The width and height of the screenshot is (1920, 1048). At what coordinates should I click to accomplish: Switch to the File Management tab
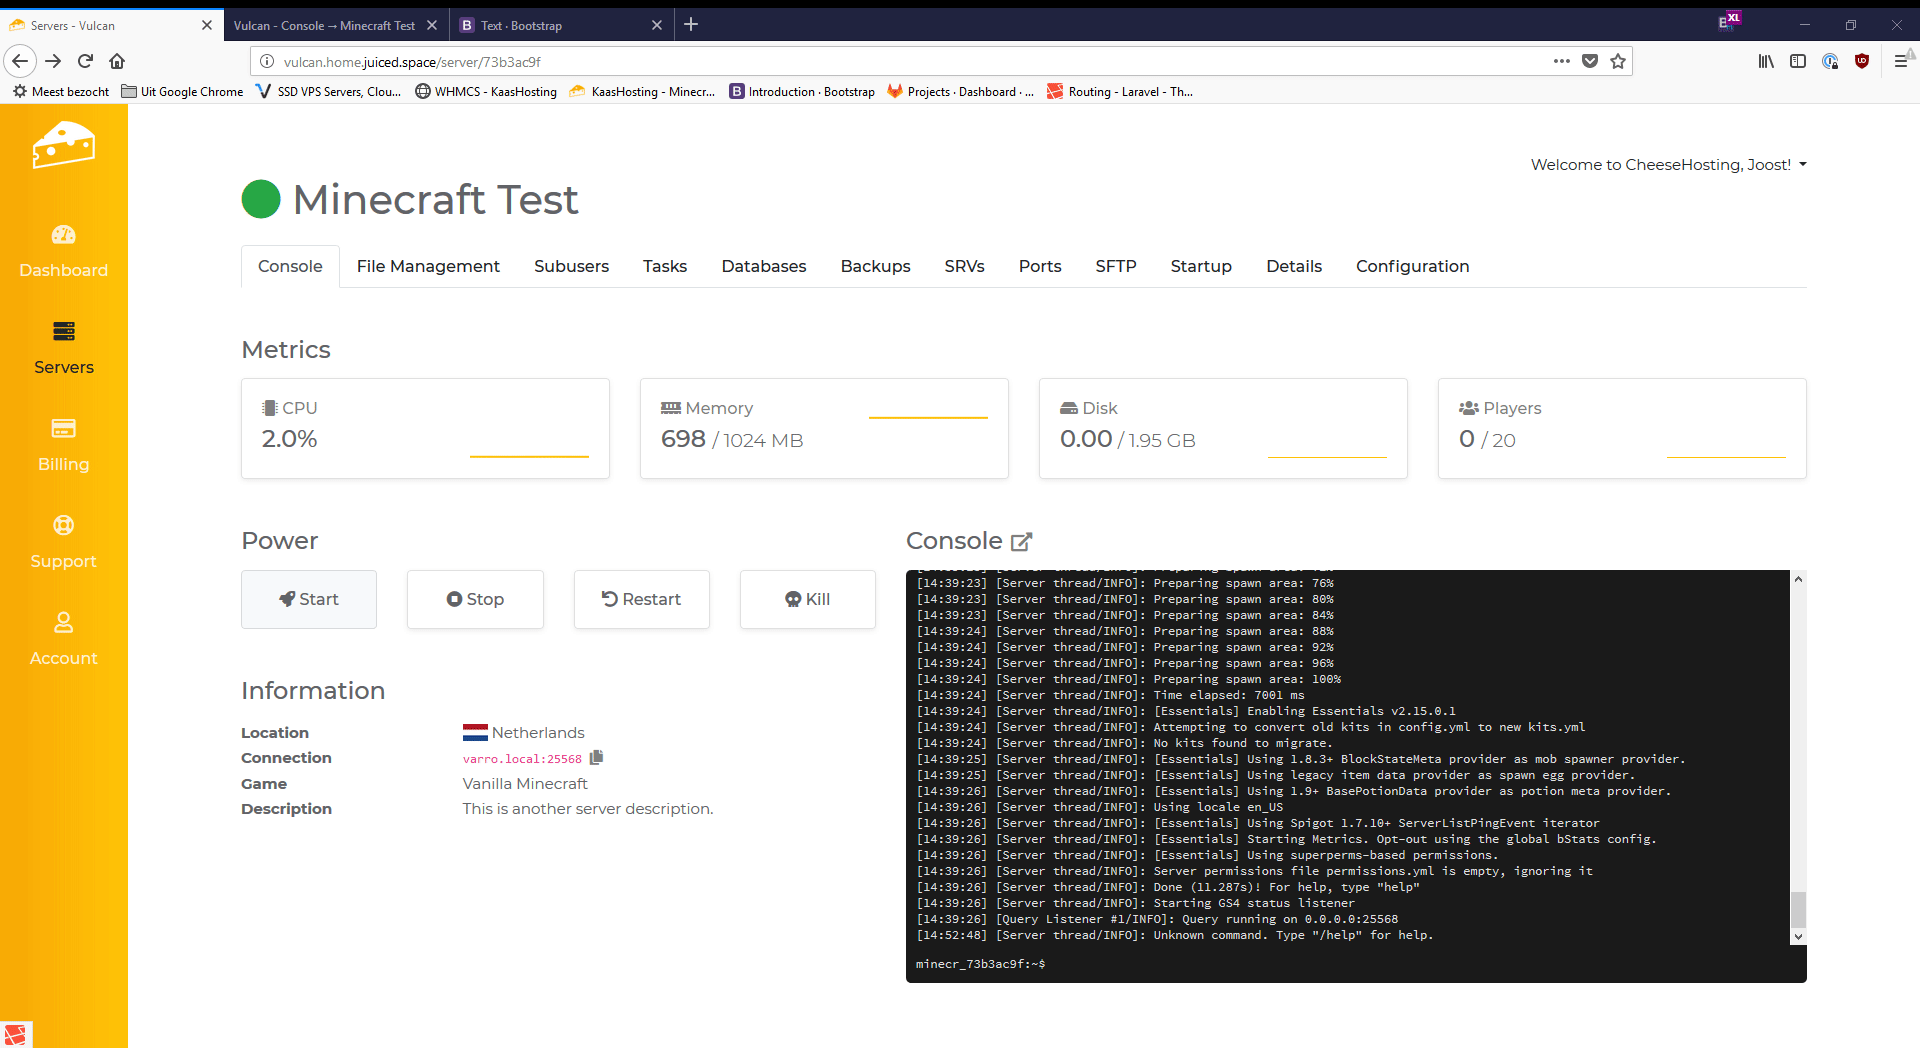pos(428,266)
